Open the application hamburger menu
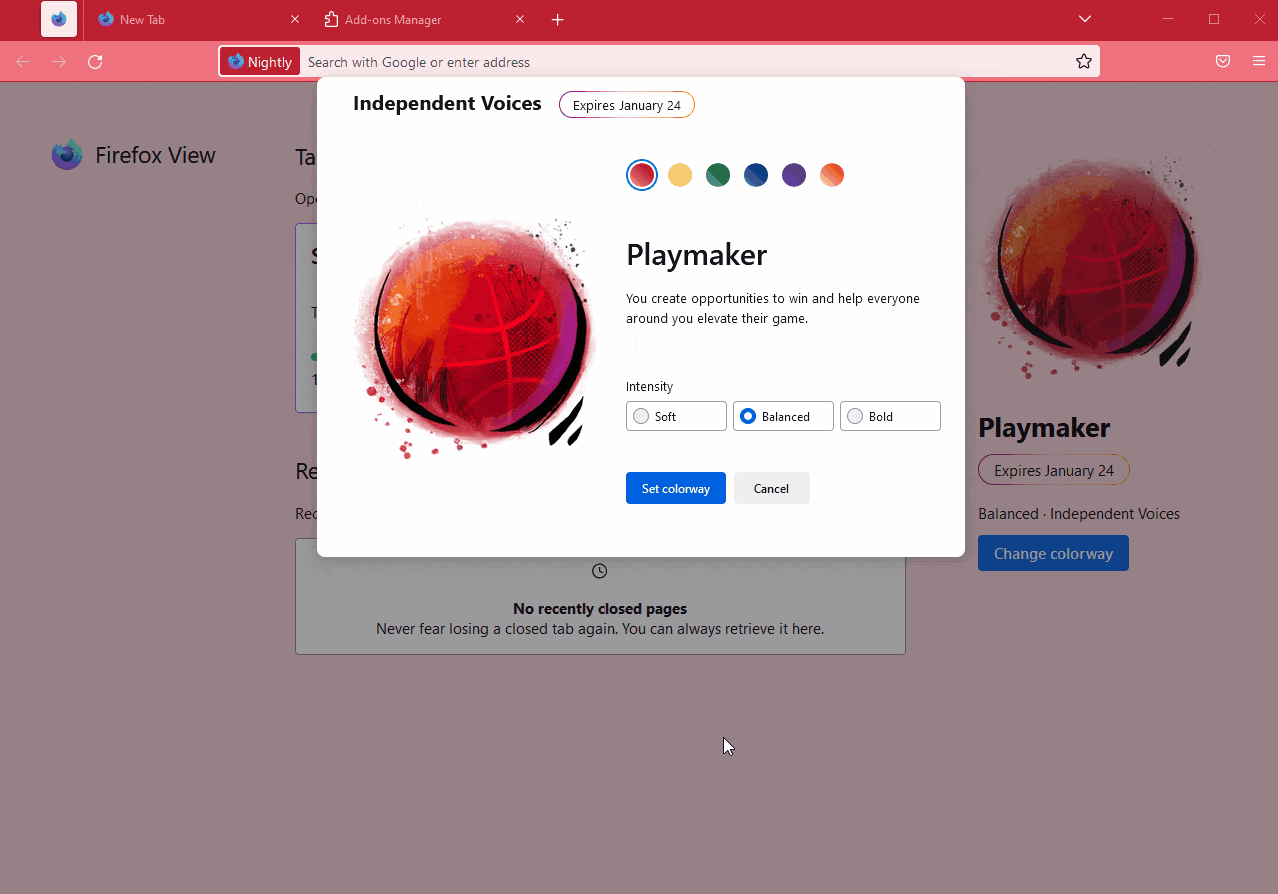The height and width of the screenshot is (894, 1278). click(x=1259, y=61)
